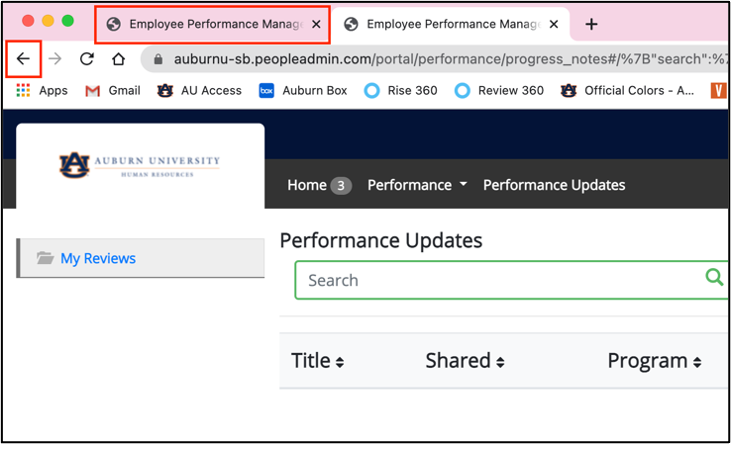Open the My Reviews sidebar link
Viewport: 736px width, 449px height.
(98, 259)
